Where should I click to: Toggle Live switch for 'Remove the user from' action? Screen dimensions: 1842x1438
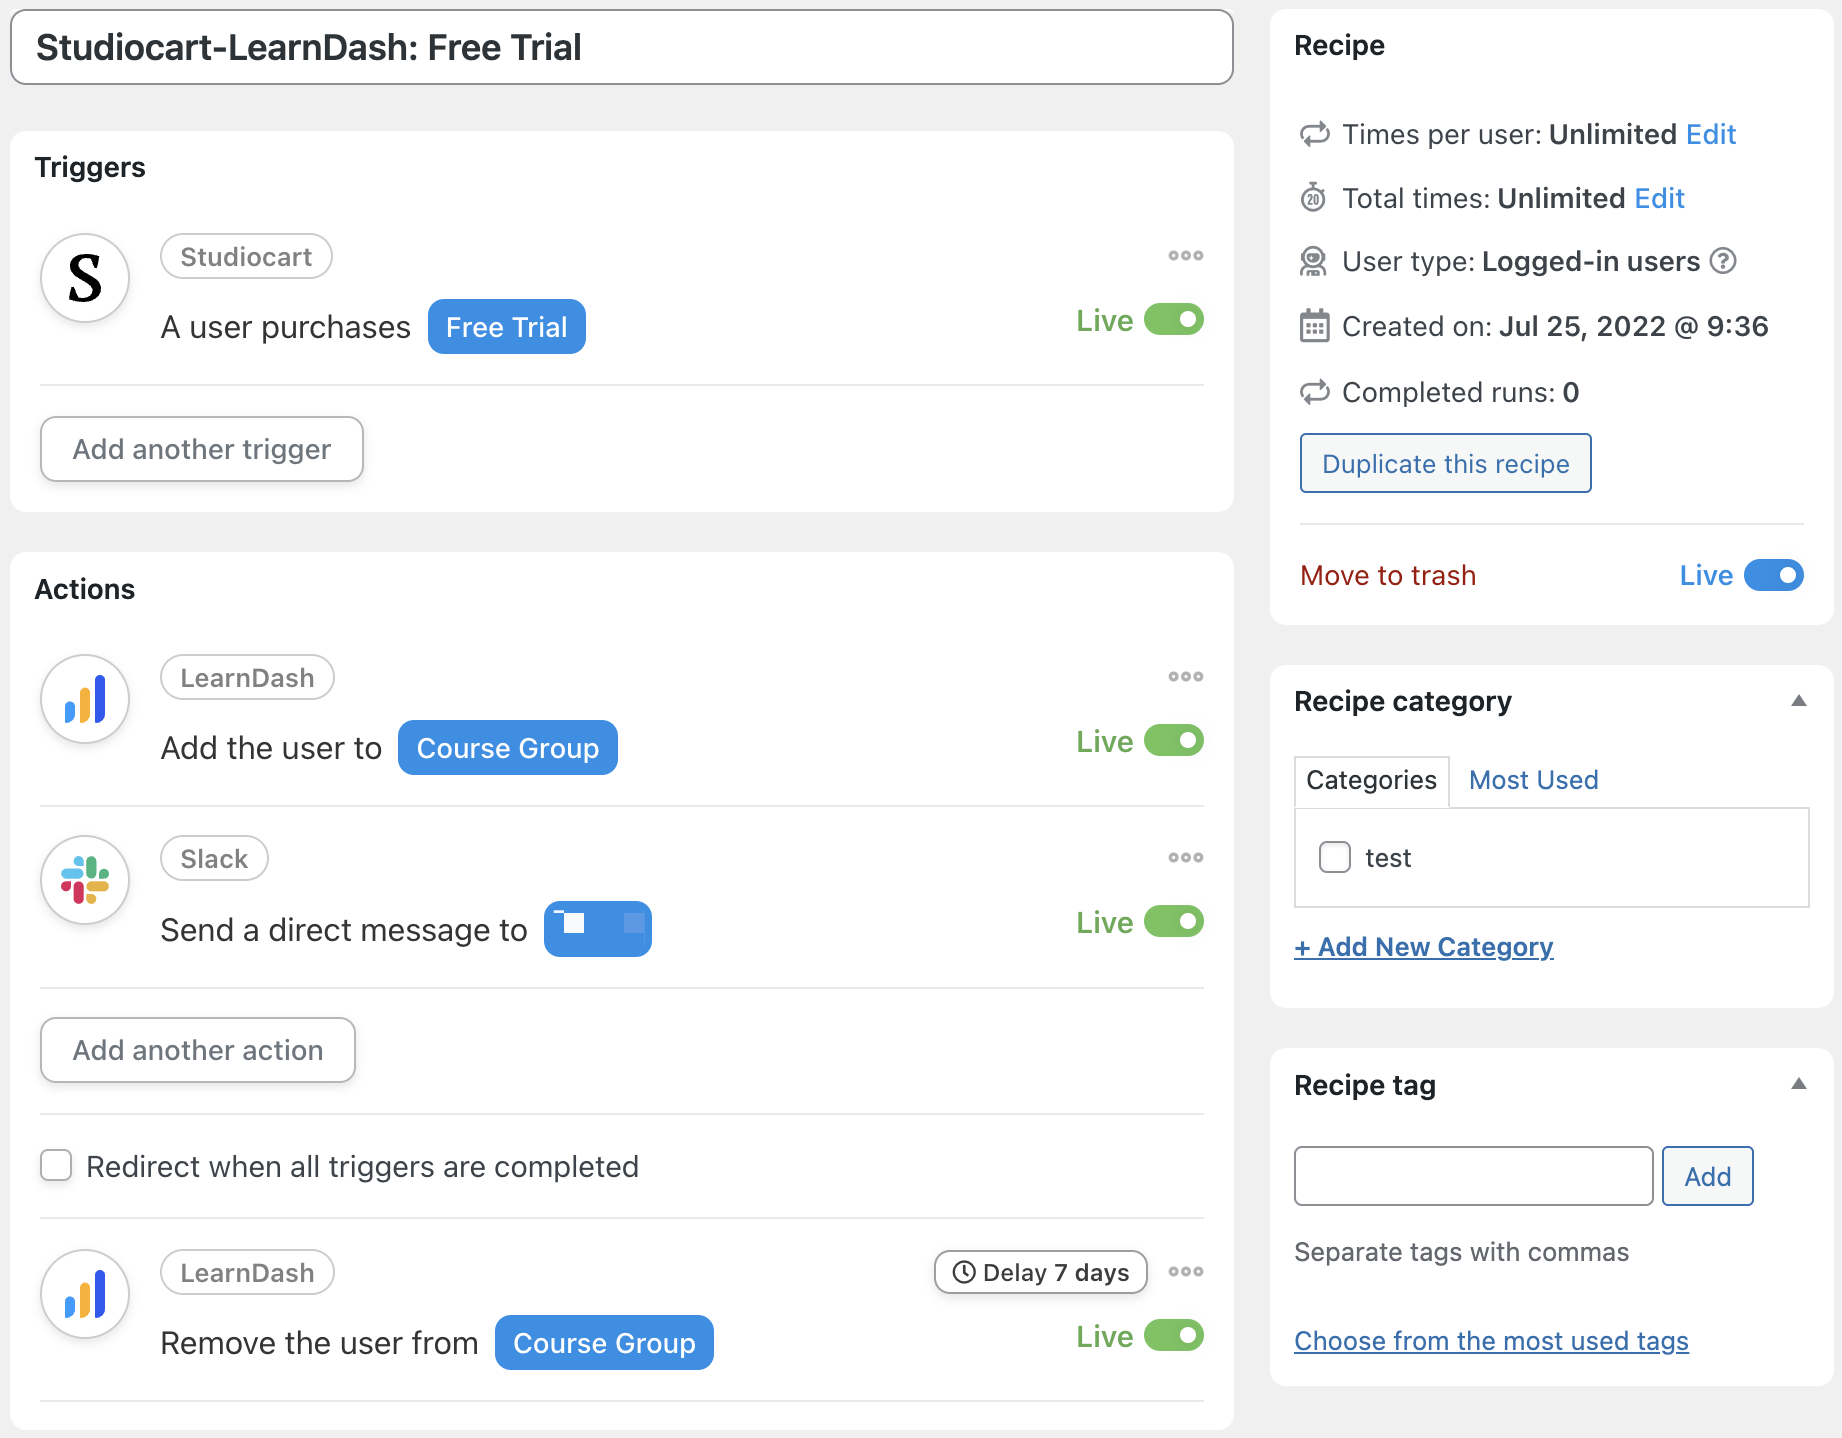[x=1174, y=1336]
